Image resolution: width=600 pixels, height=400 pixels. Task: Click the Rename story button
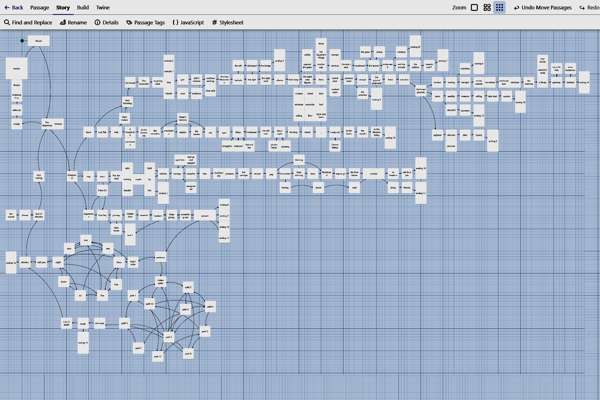coord(75,21)
